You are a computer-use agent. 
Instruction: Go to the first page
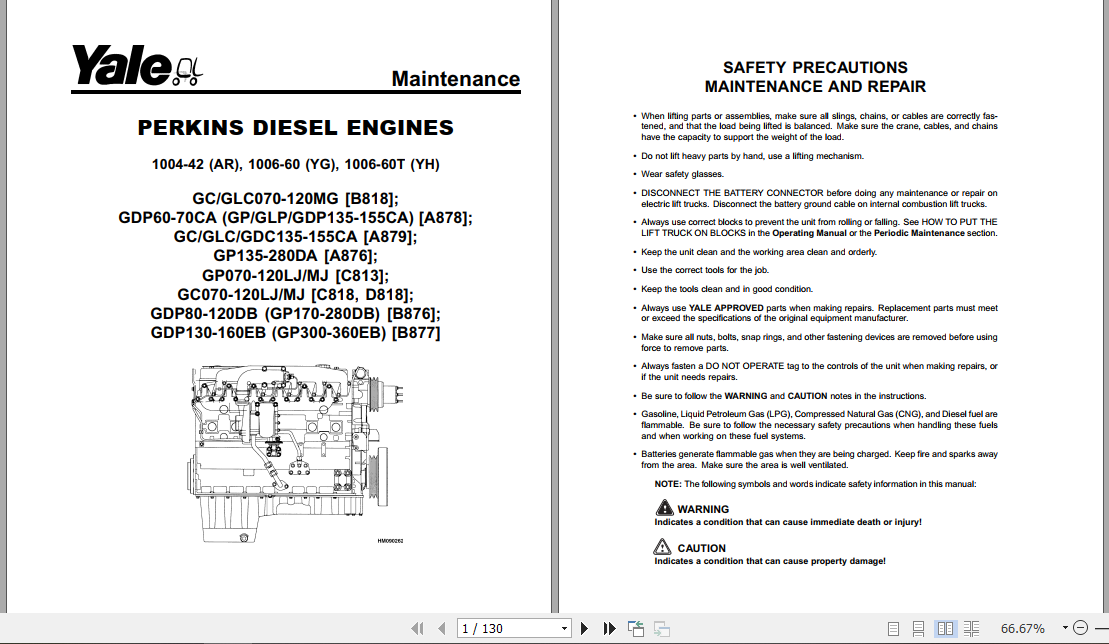[417, 628]
